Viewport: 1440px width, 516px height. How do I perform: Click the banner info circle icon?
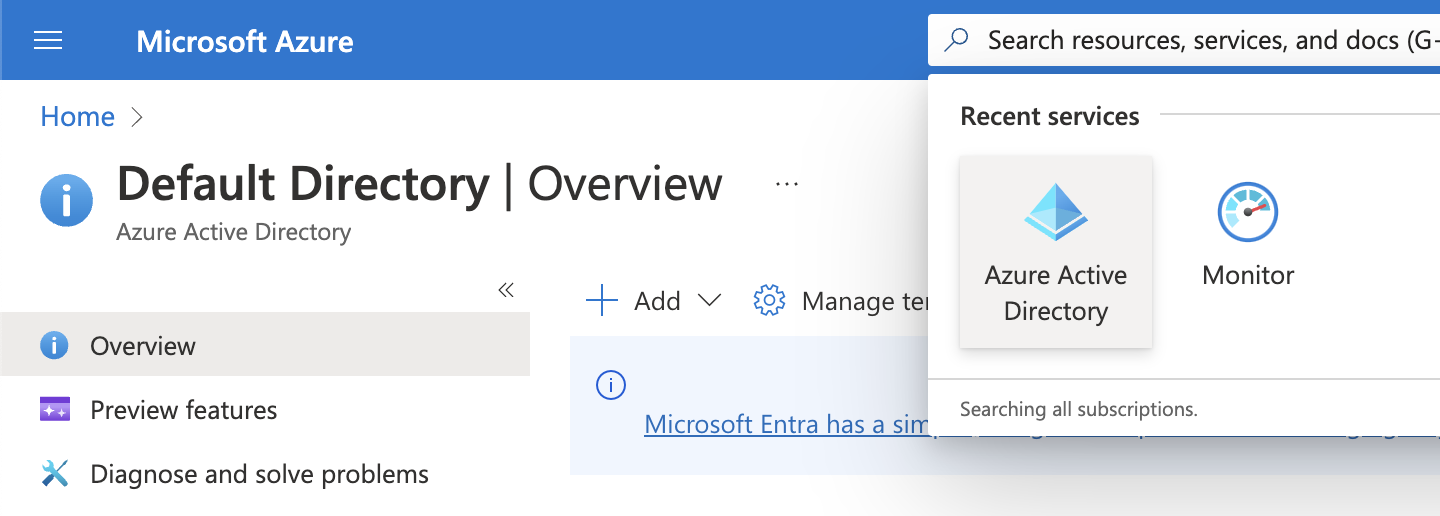(x=610, y=385)
